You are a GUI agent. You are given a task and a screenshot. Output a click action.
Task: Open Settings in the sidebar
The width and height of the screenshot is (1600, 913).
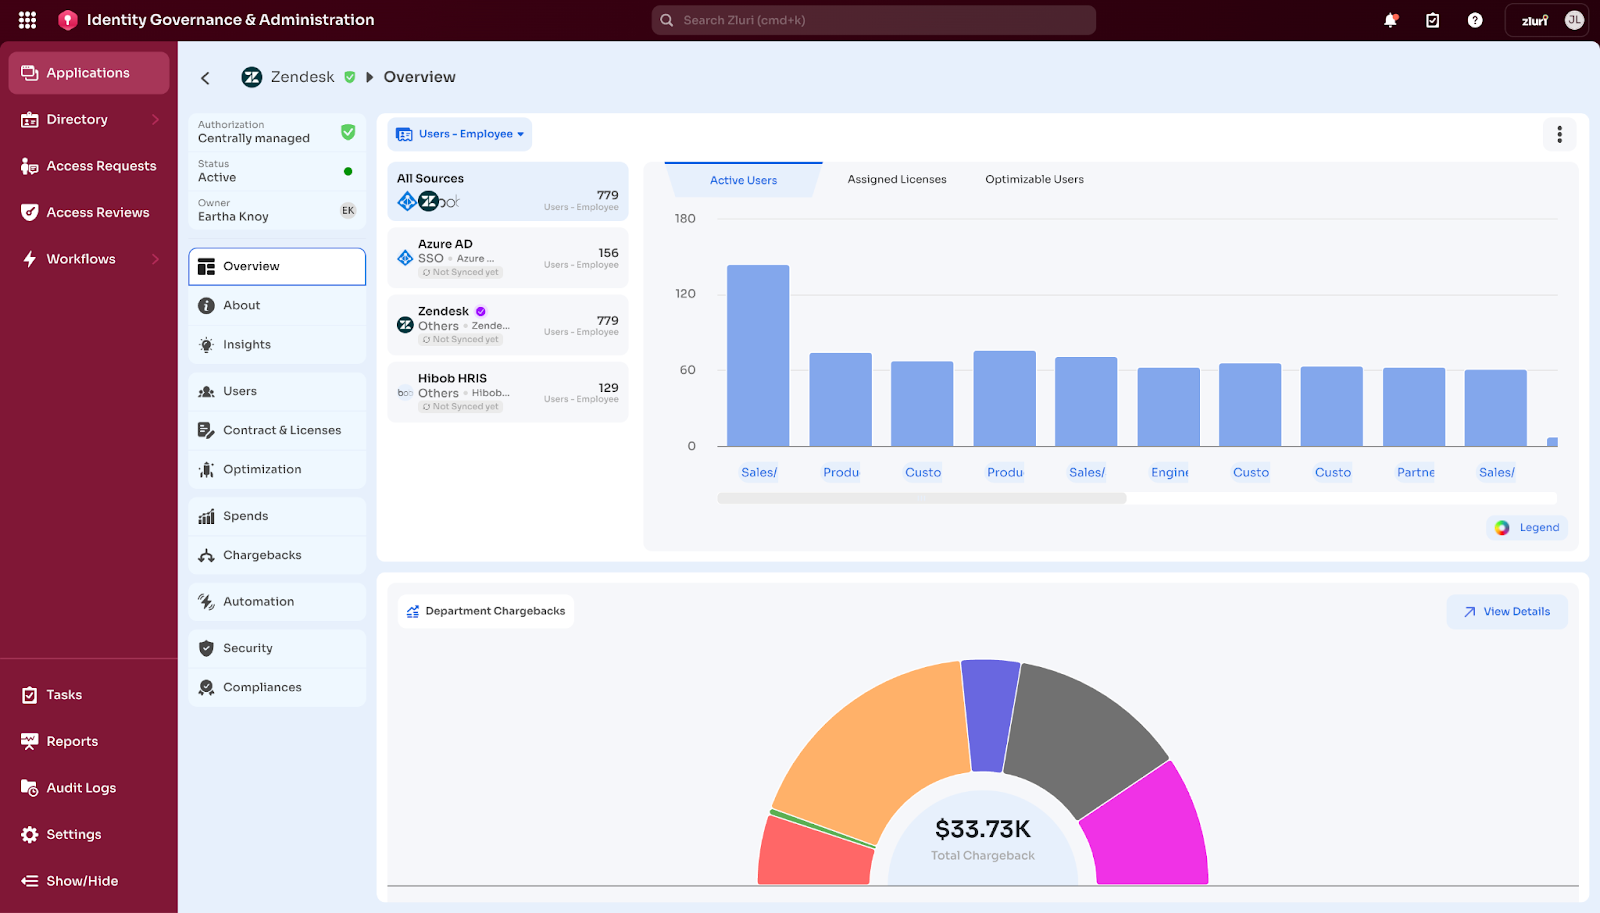[x=89, y=834]
